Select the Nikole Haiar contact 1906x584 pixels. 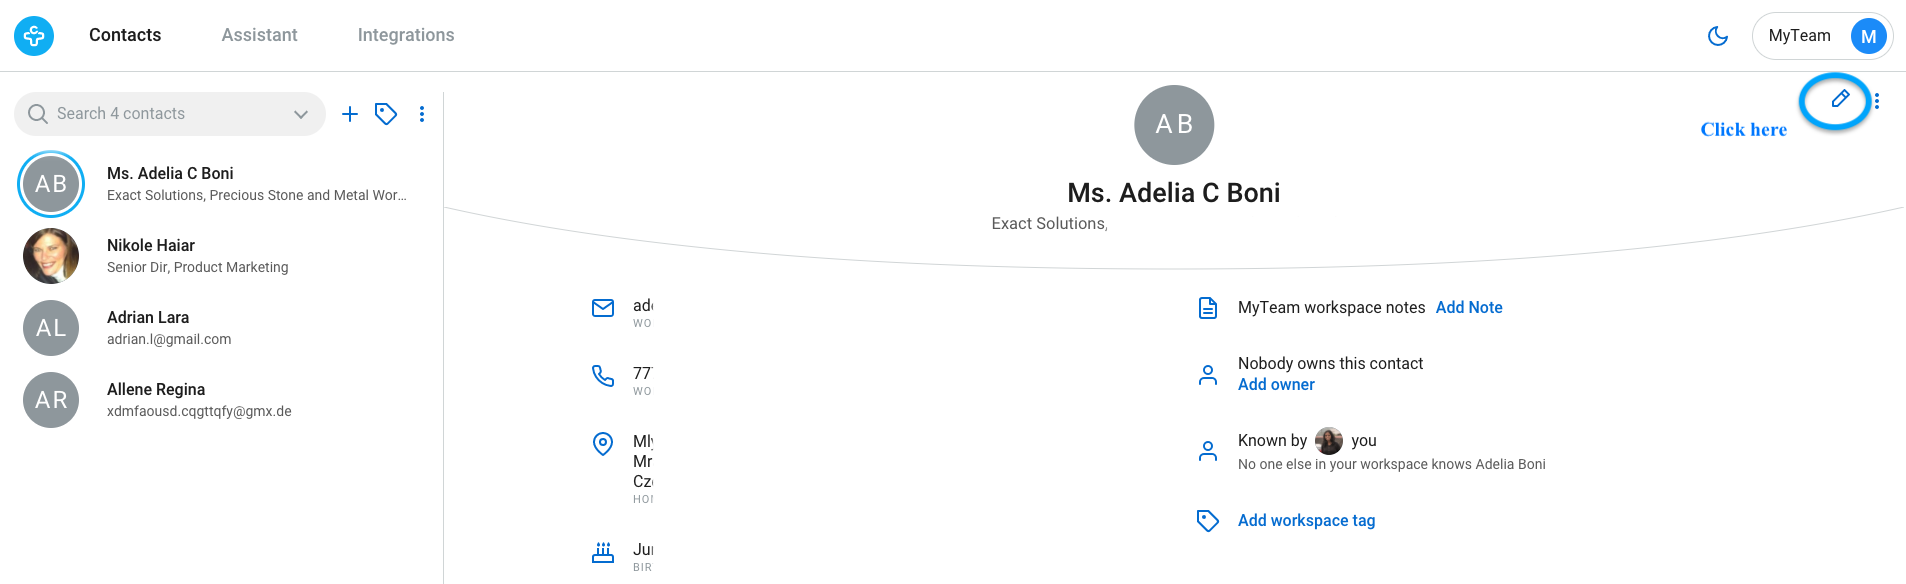222,256
